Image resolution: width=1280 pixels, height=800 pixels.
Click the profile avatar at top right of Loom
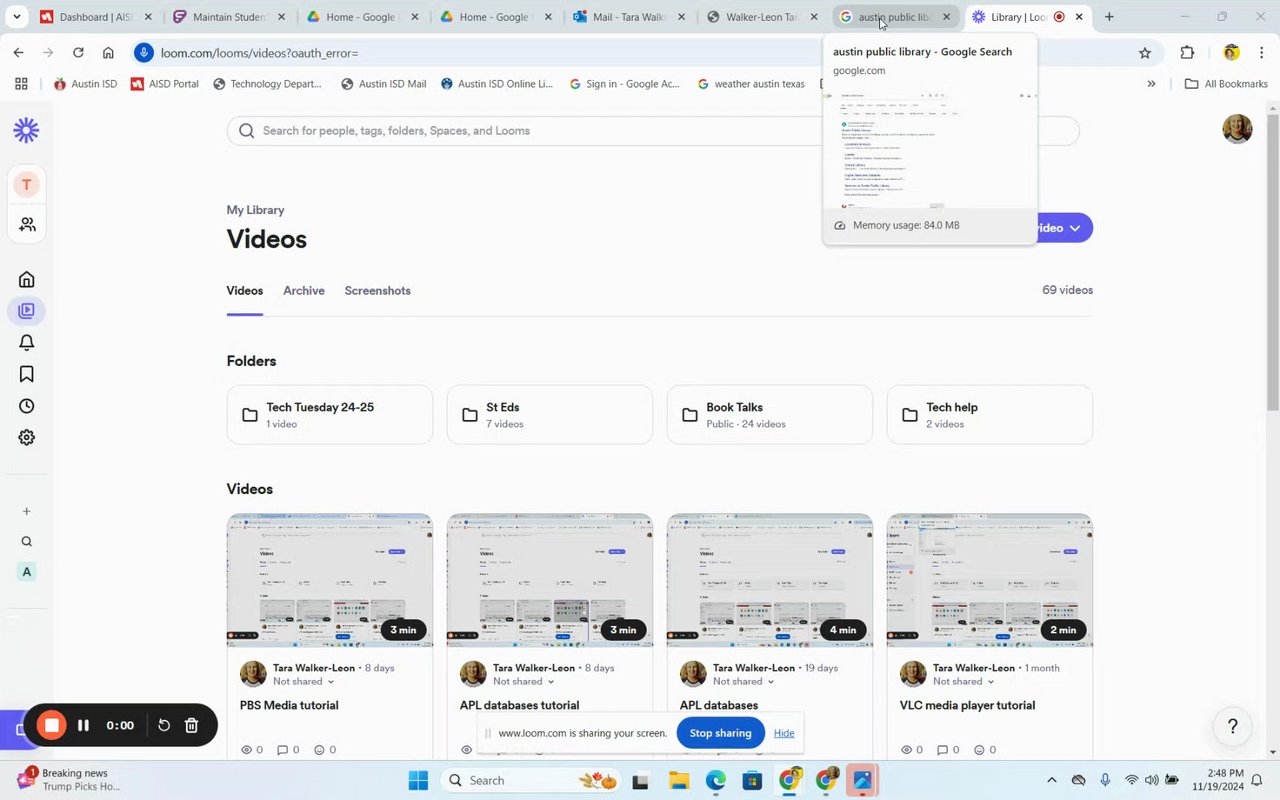pyautogui.click(x=1237, y=129)
